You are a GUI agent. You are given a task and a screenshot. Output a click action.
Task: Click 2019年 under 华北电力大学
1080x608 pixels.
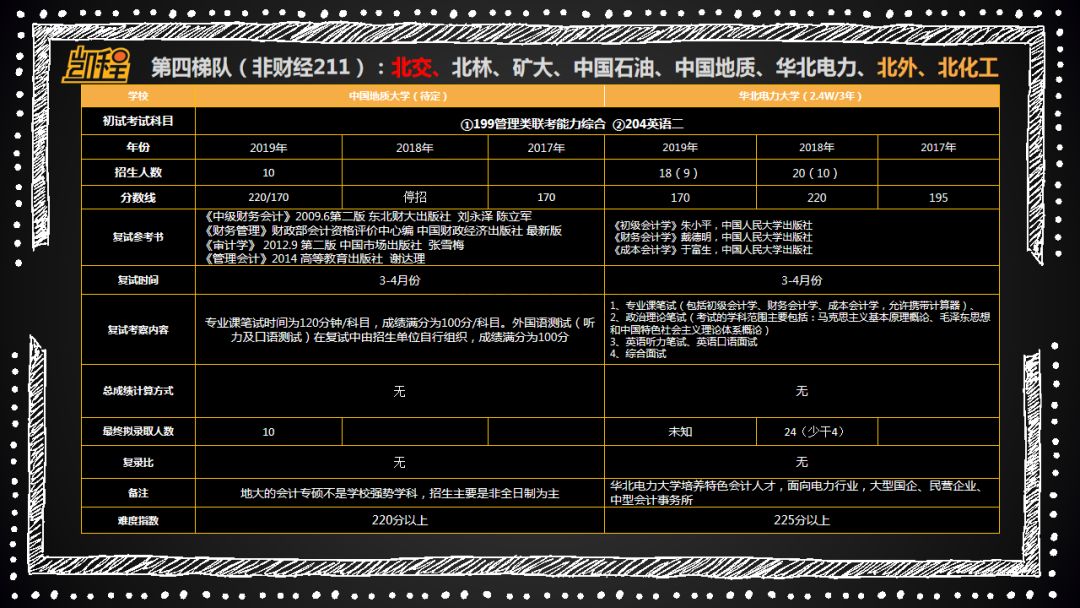click(680, 147)
